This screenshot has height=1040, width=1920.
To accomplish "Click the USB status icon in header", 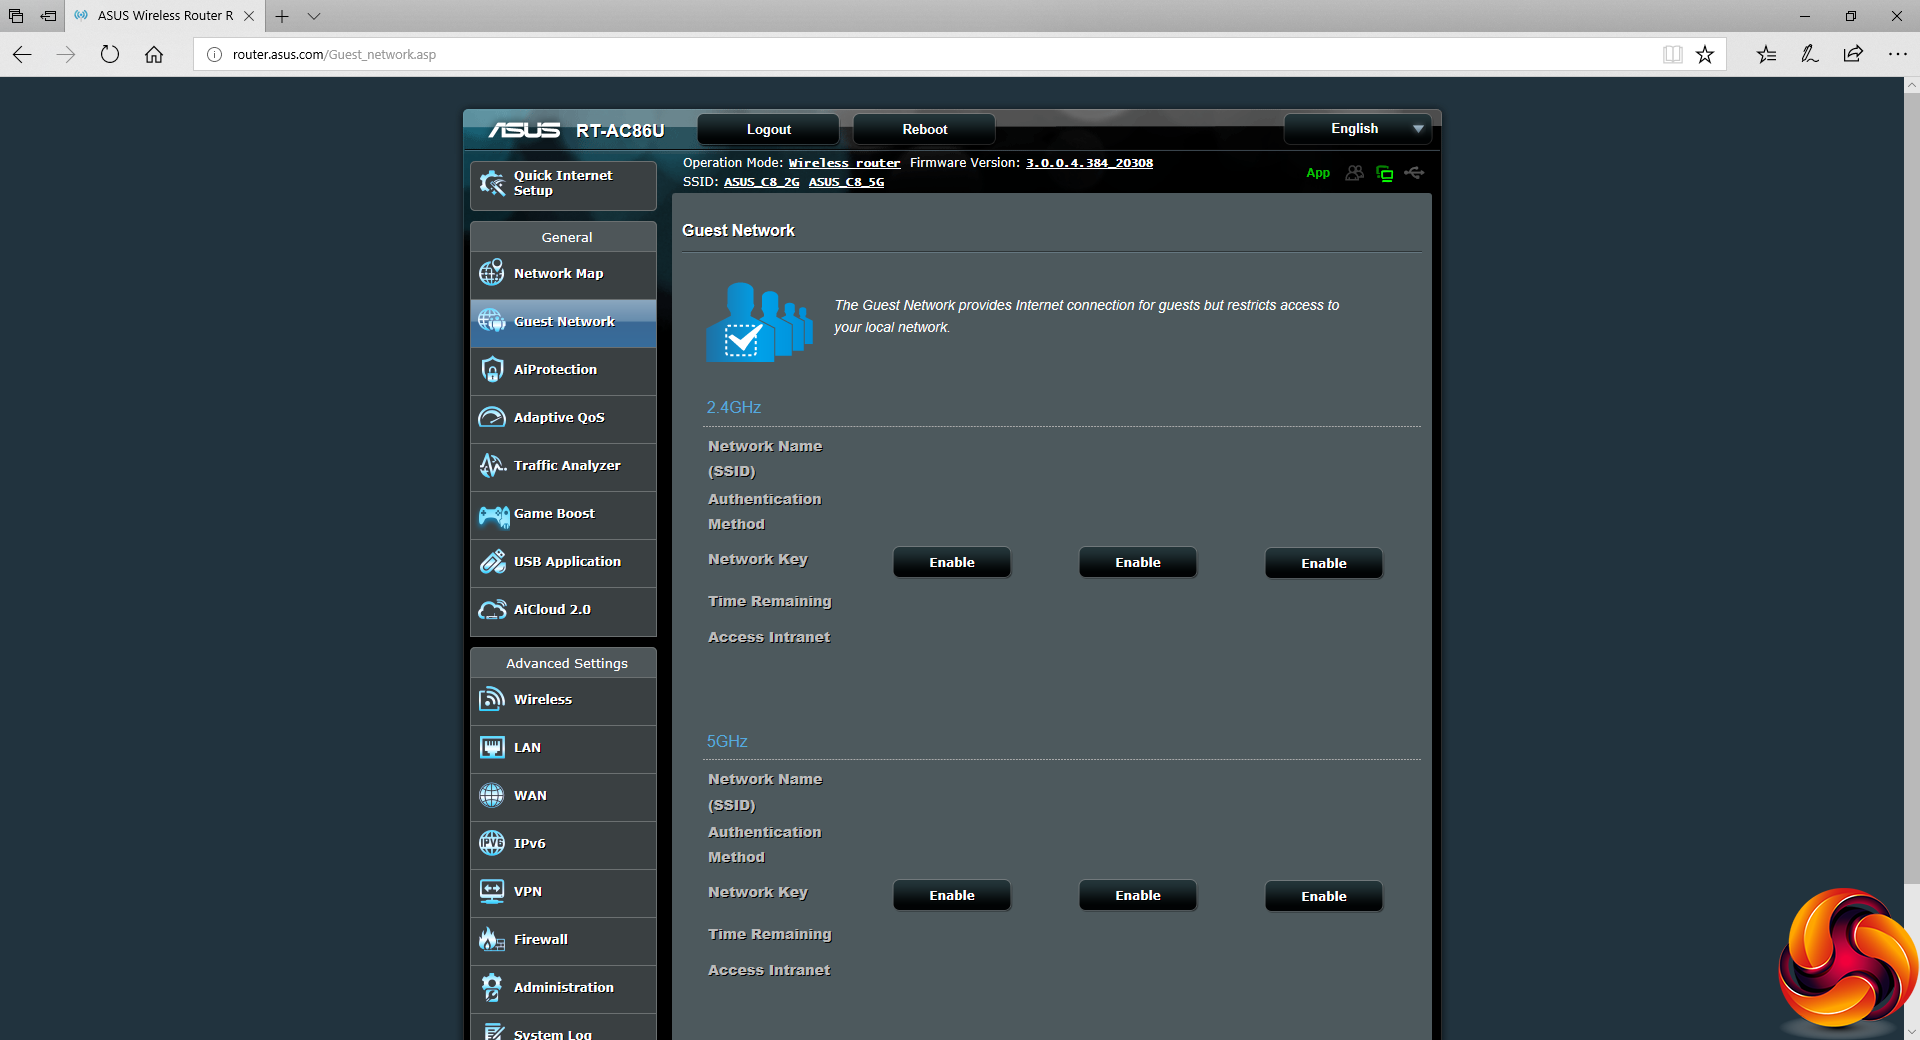I will (x=1414, y=173).
